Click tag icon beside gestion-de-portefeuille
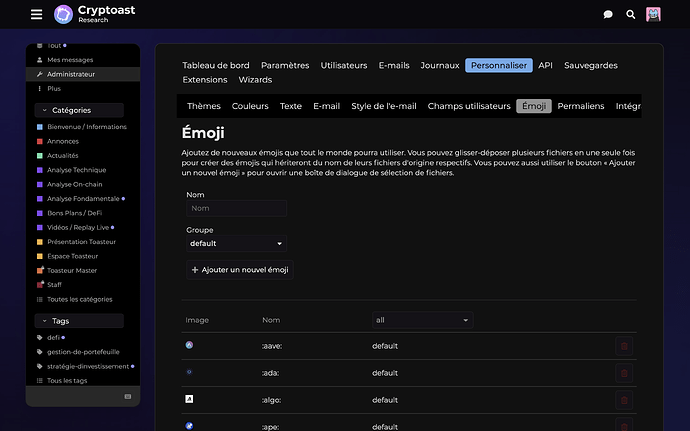Image resolution: width=690 pixels, height=431 pixels. tap(40, 352)
